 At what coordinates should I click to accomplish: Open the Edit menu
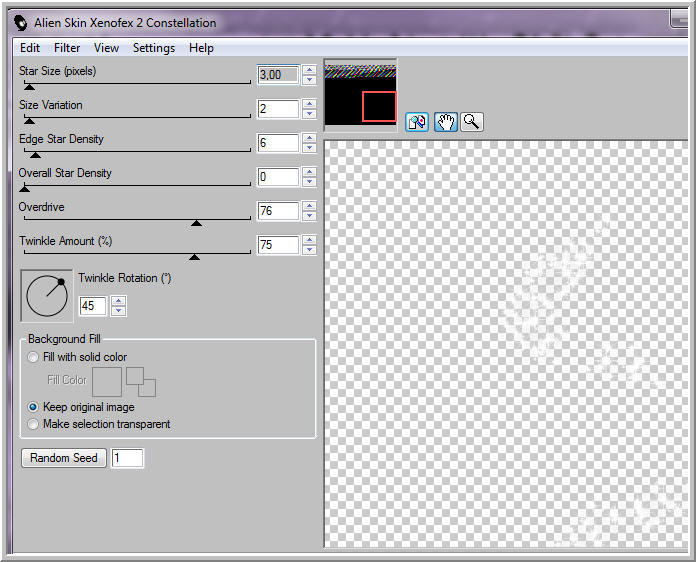[x=30, y=48]
